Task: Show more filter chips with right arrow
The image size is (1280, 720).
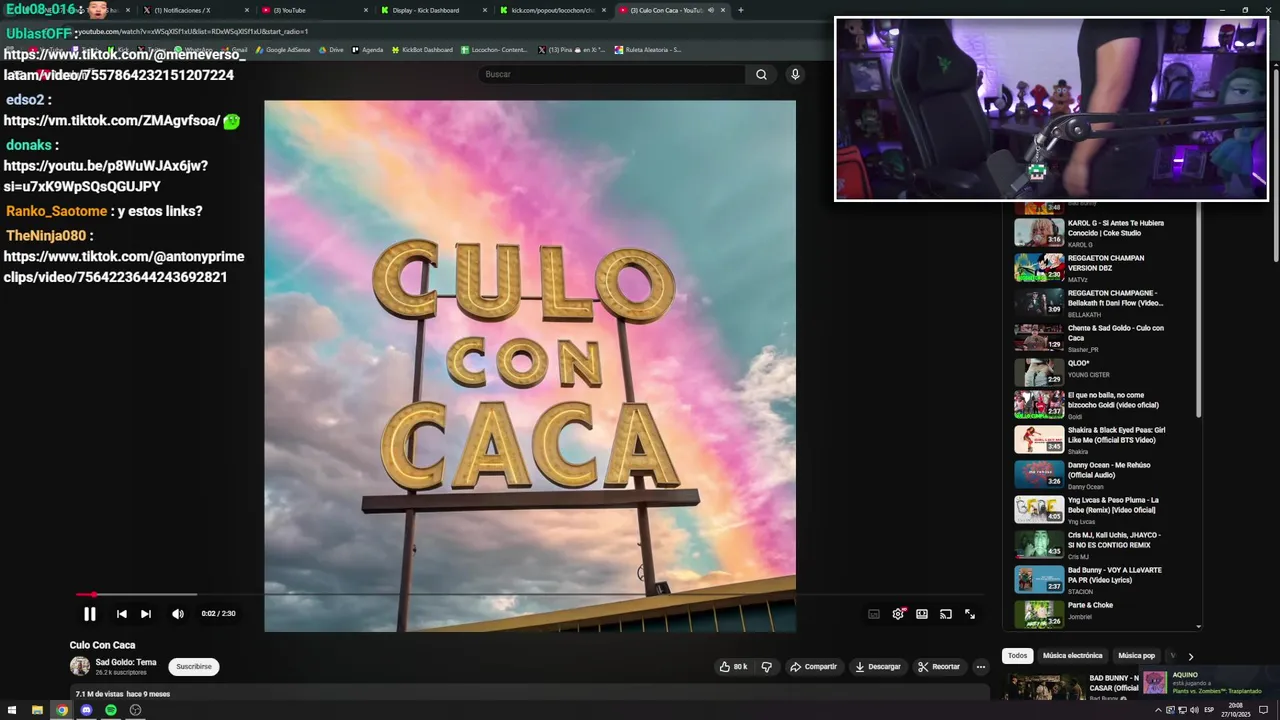Action: (1190, 656)
